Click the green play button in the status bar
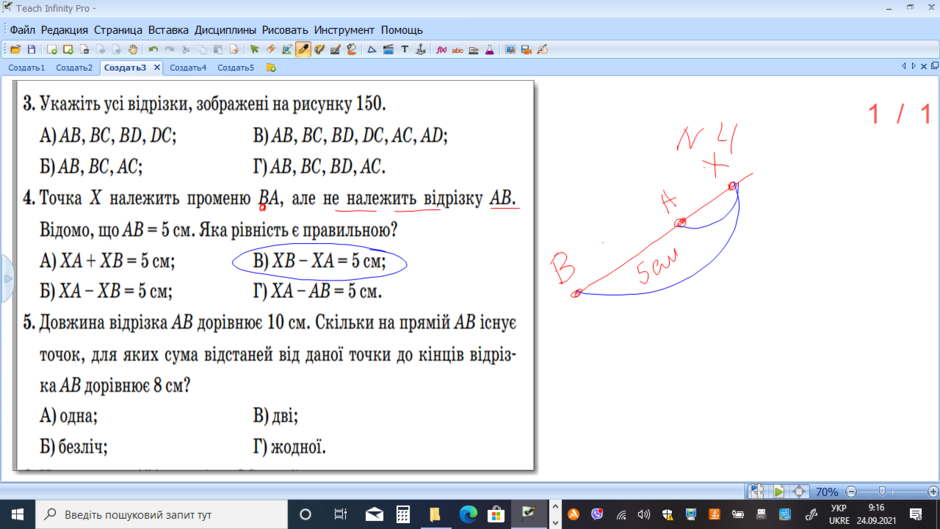The image size is (940, 529). click(x=778, y=492)
